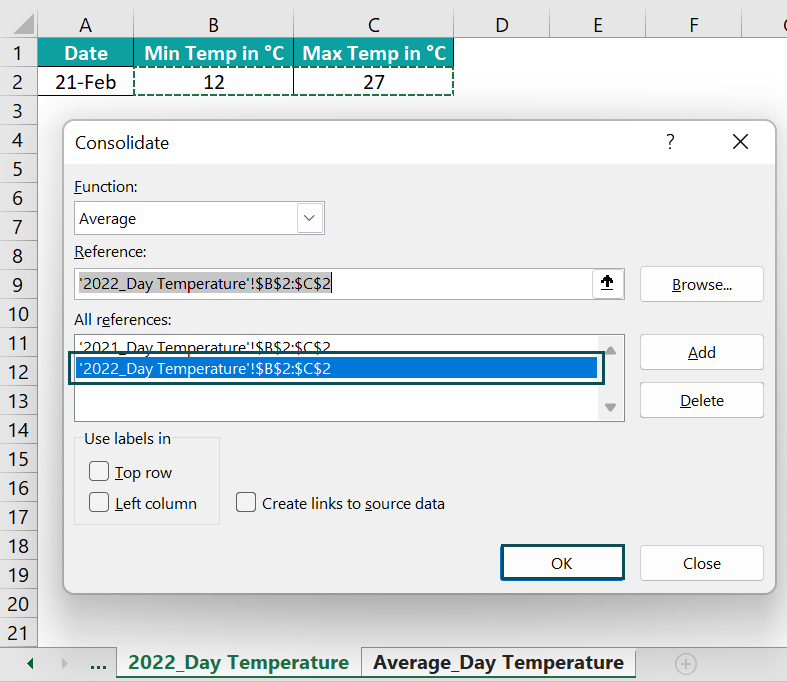Click the Max Temp in °C header cell

coord(373,53)
